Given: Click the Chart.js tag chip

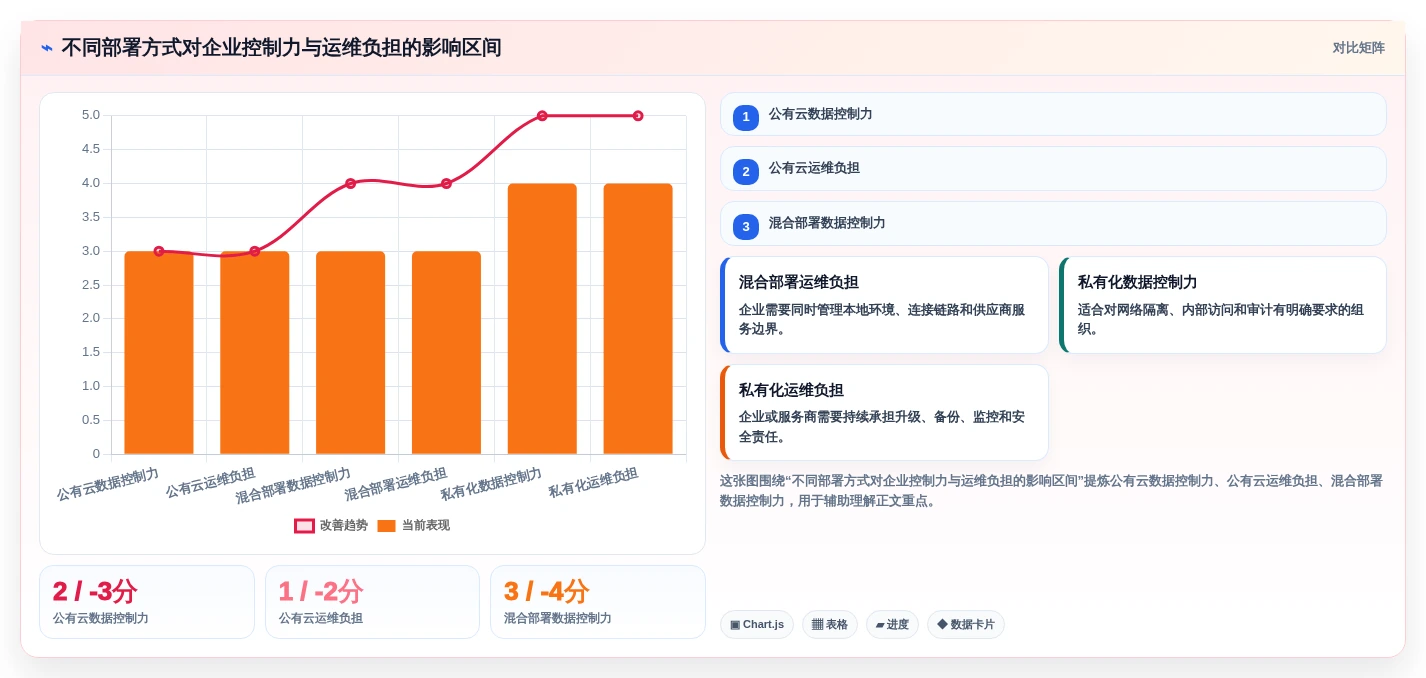Looking at the screenshot, I should pos(757,625).
